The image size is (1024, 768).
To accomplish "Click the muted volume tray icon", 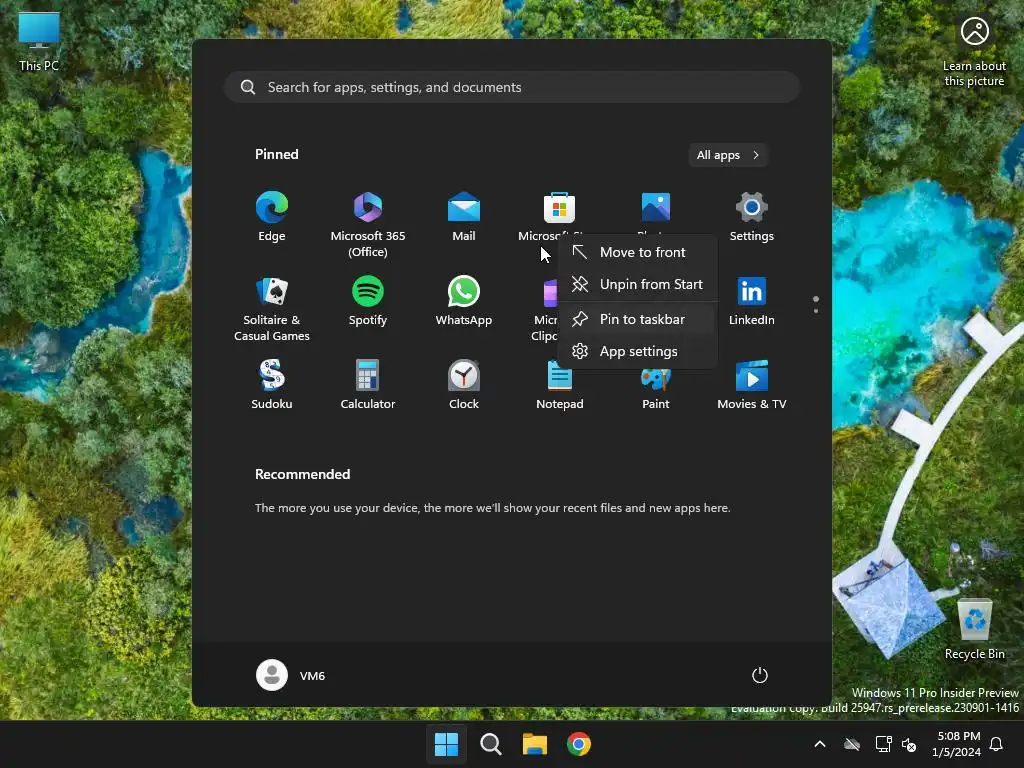I will (x=908, y=744).
